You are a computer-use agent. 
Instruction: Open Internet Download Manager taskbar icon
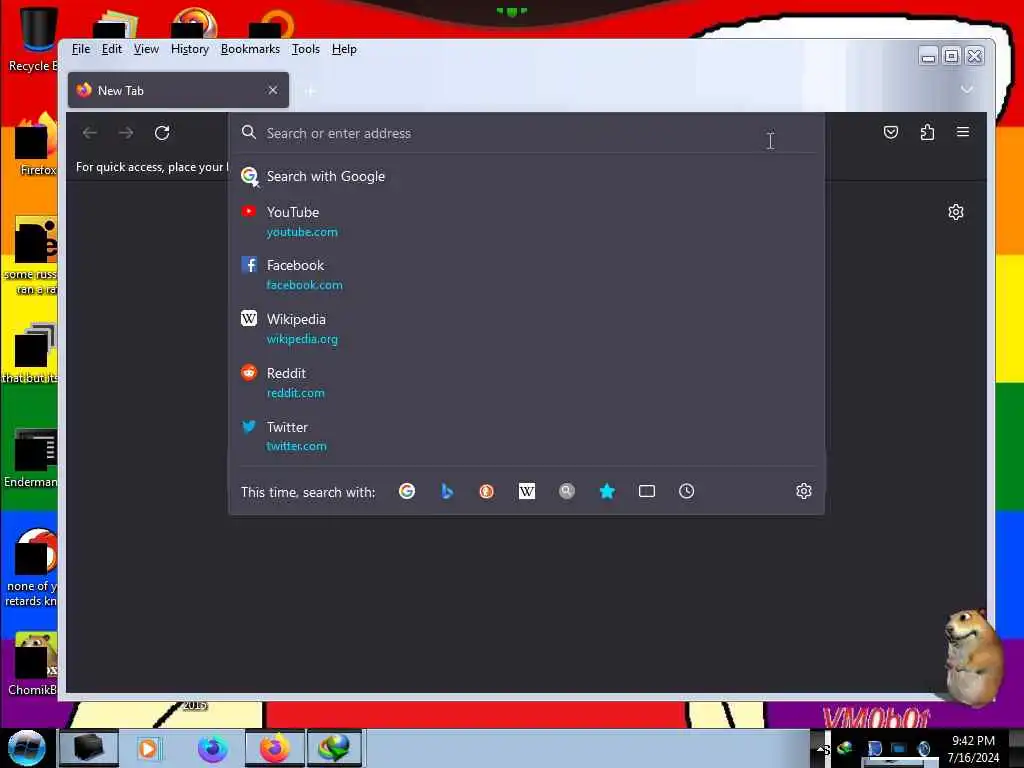coord(334,748)
